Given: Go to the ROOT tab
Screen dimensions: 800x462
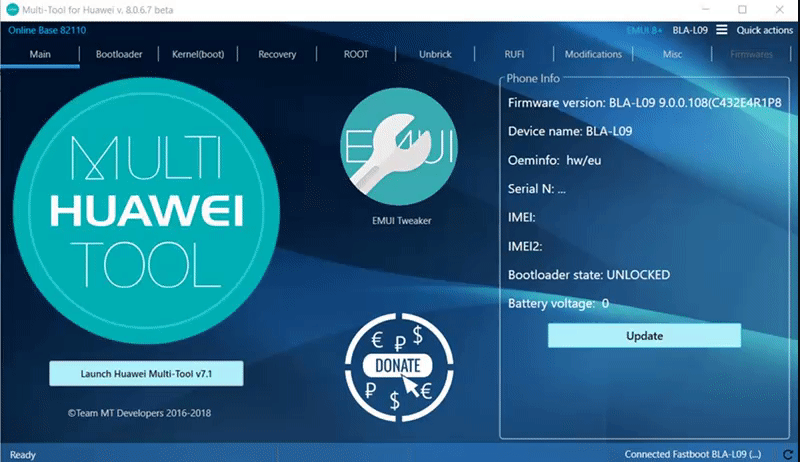Looking at the screenshot, I should [x=356, y=54].
